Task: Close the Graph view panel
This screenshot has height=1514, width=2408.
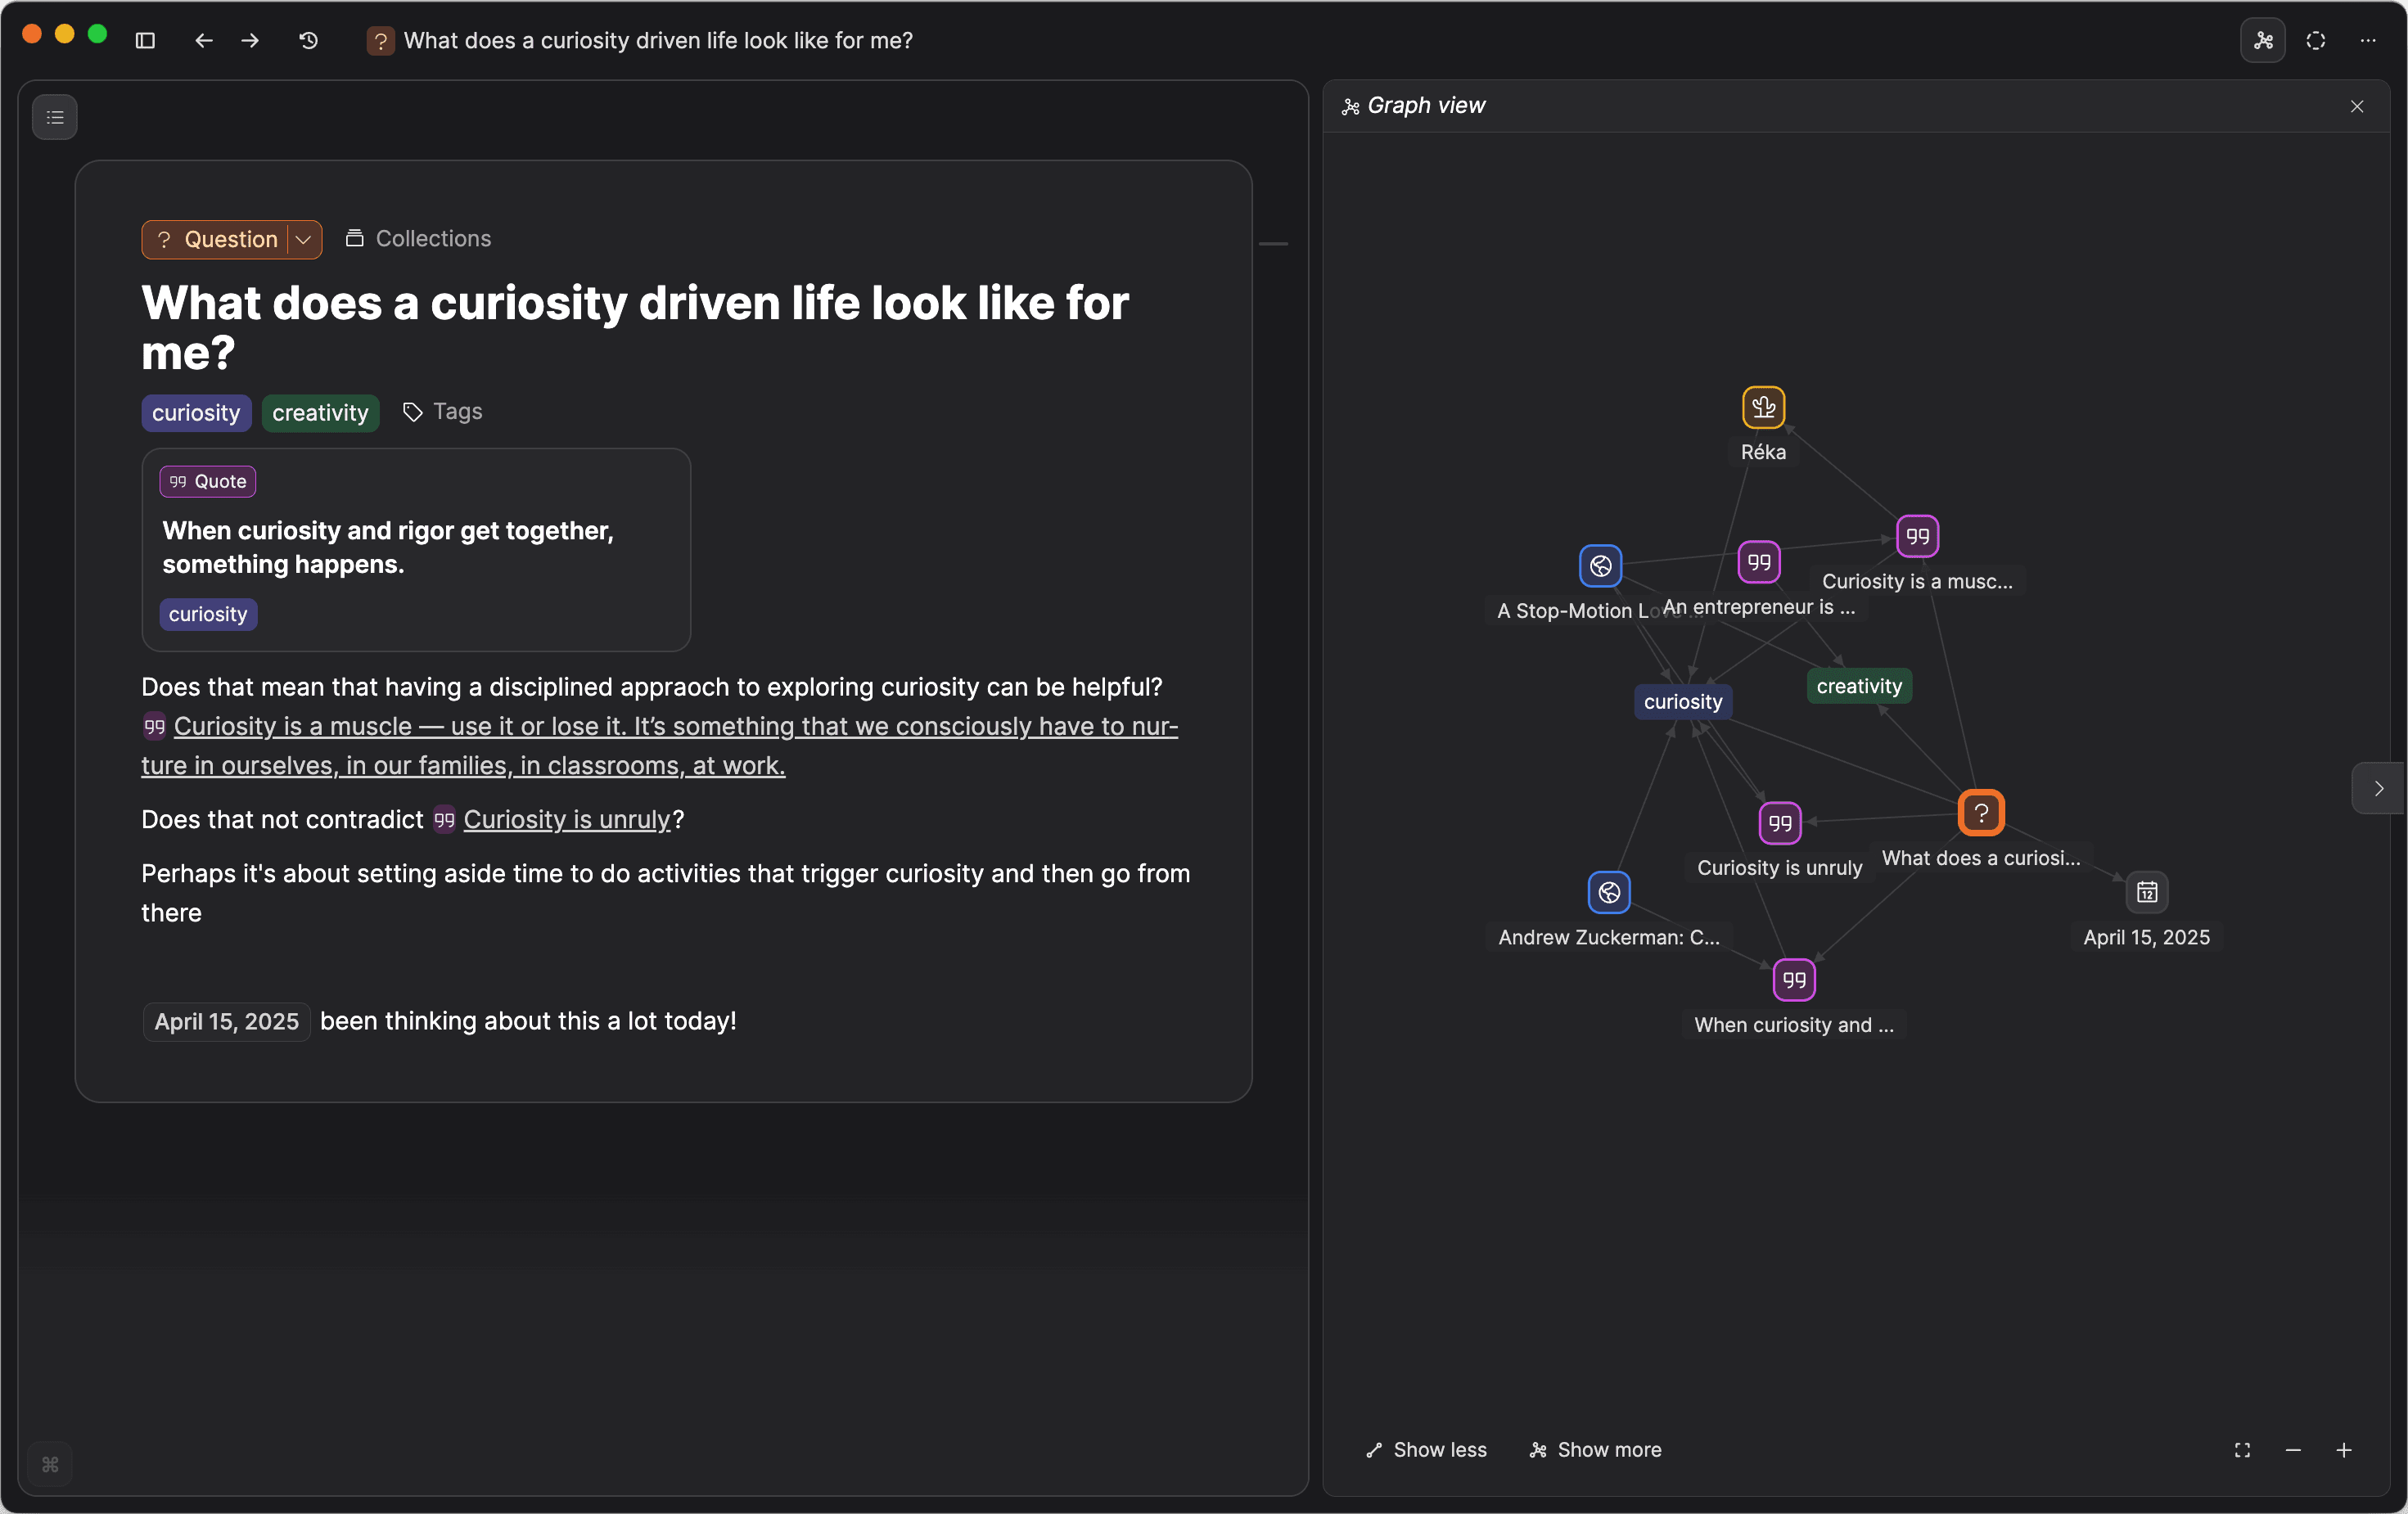Action: tap(2356, 106)
